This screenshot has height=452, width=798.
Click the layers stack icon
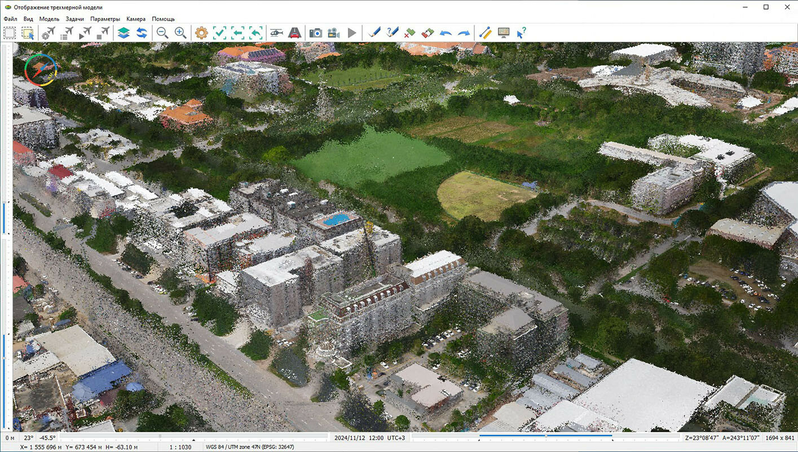pyautogui.click(x=123, y=32)
